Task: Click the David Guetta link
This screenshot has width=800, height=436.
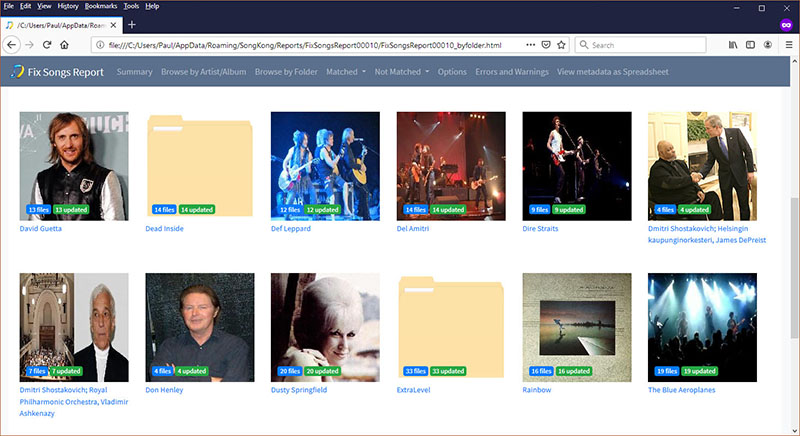Action: click(40, 228)
